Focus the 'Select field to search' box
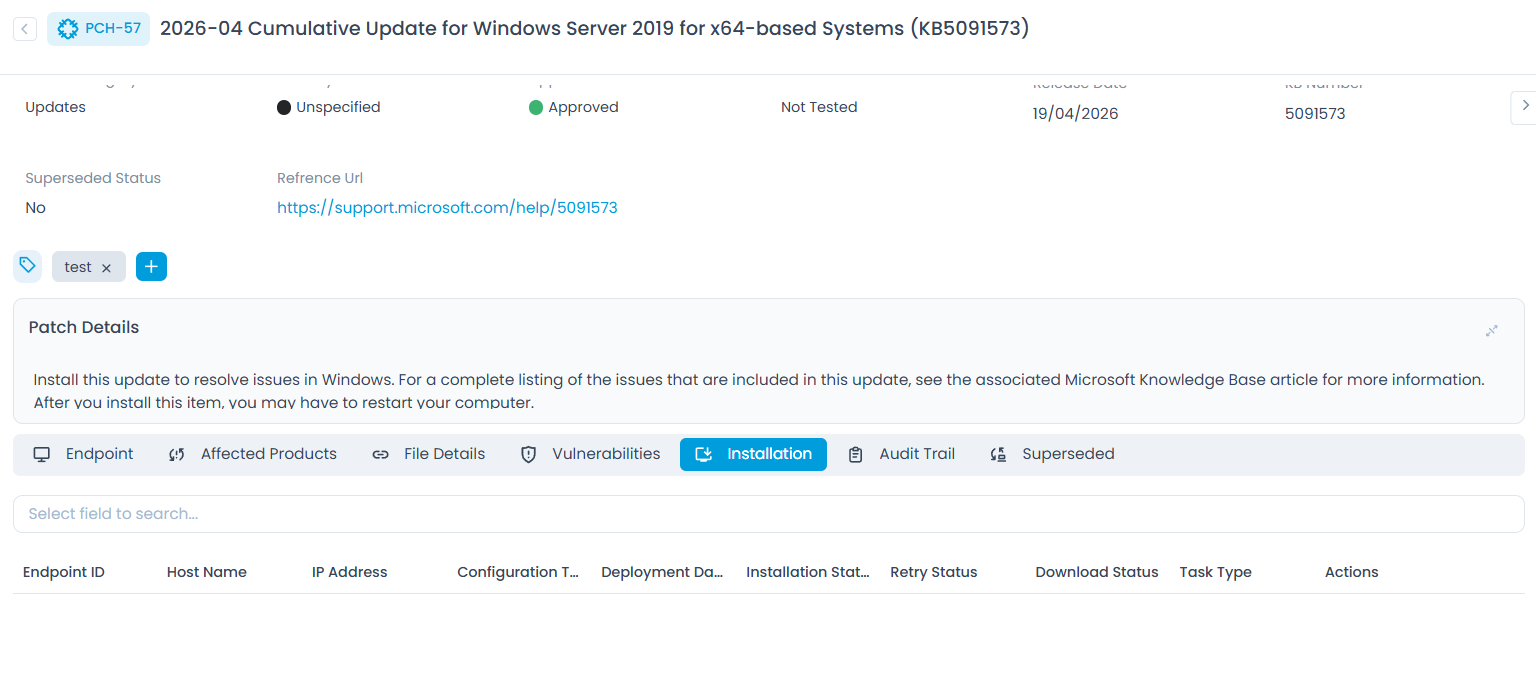 coord(768,514)
